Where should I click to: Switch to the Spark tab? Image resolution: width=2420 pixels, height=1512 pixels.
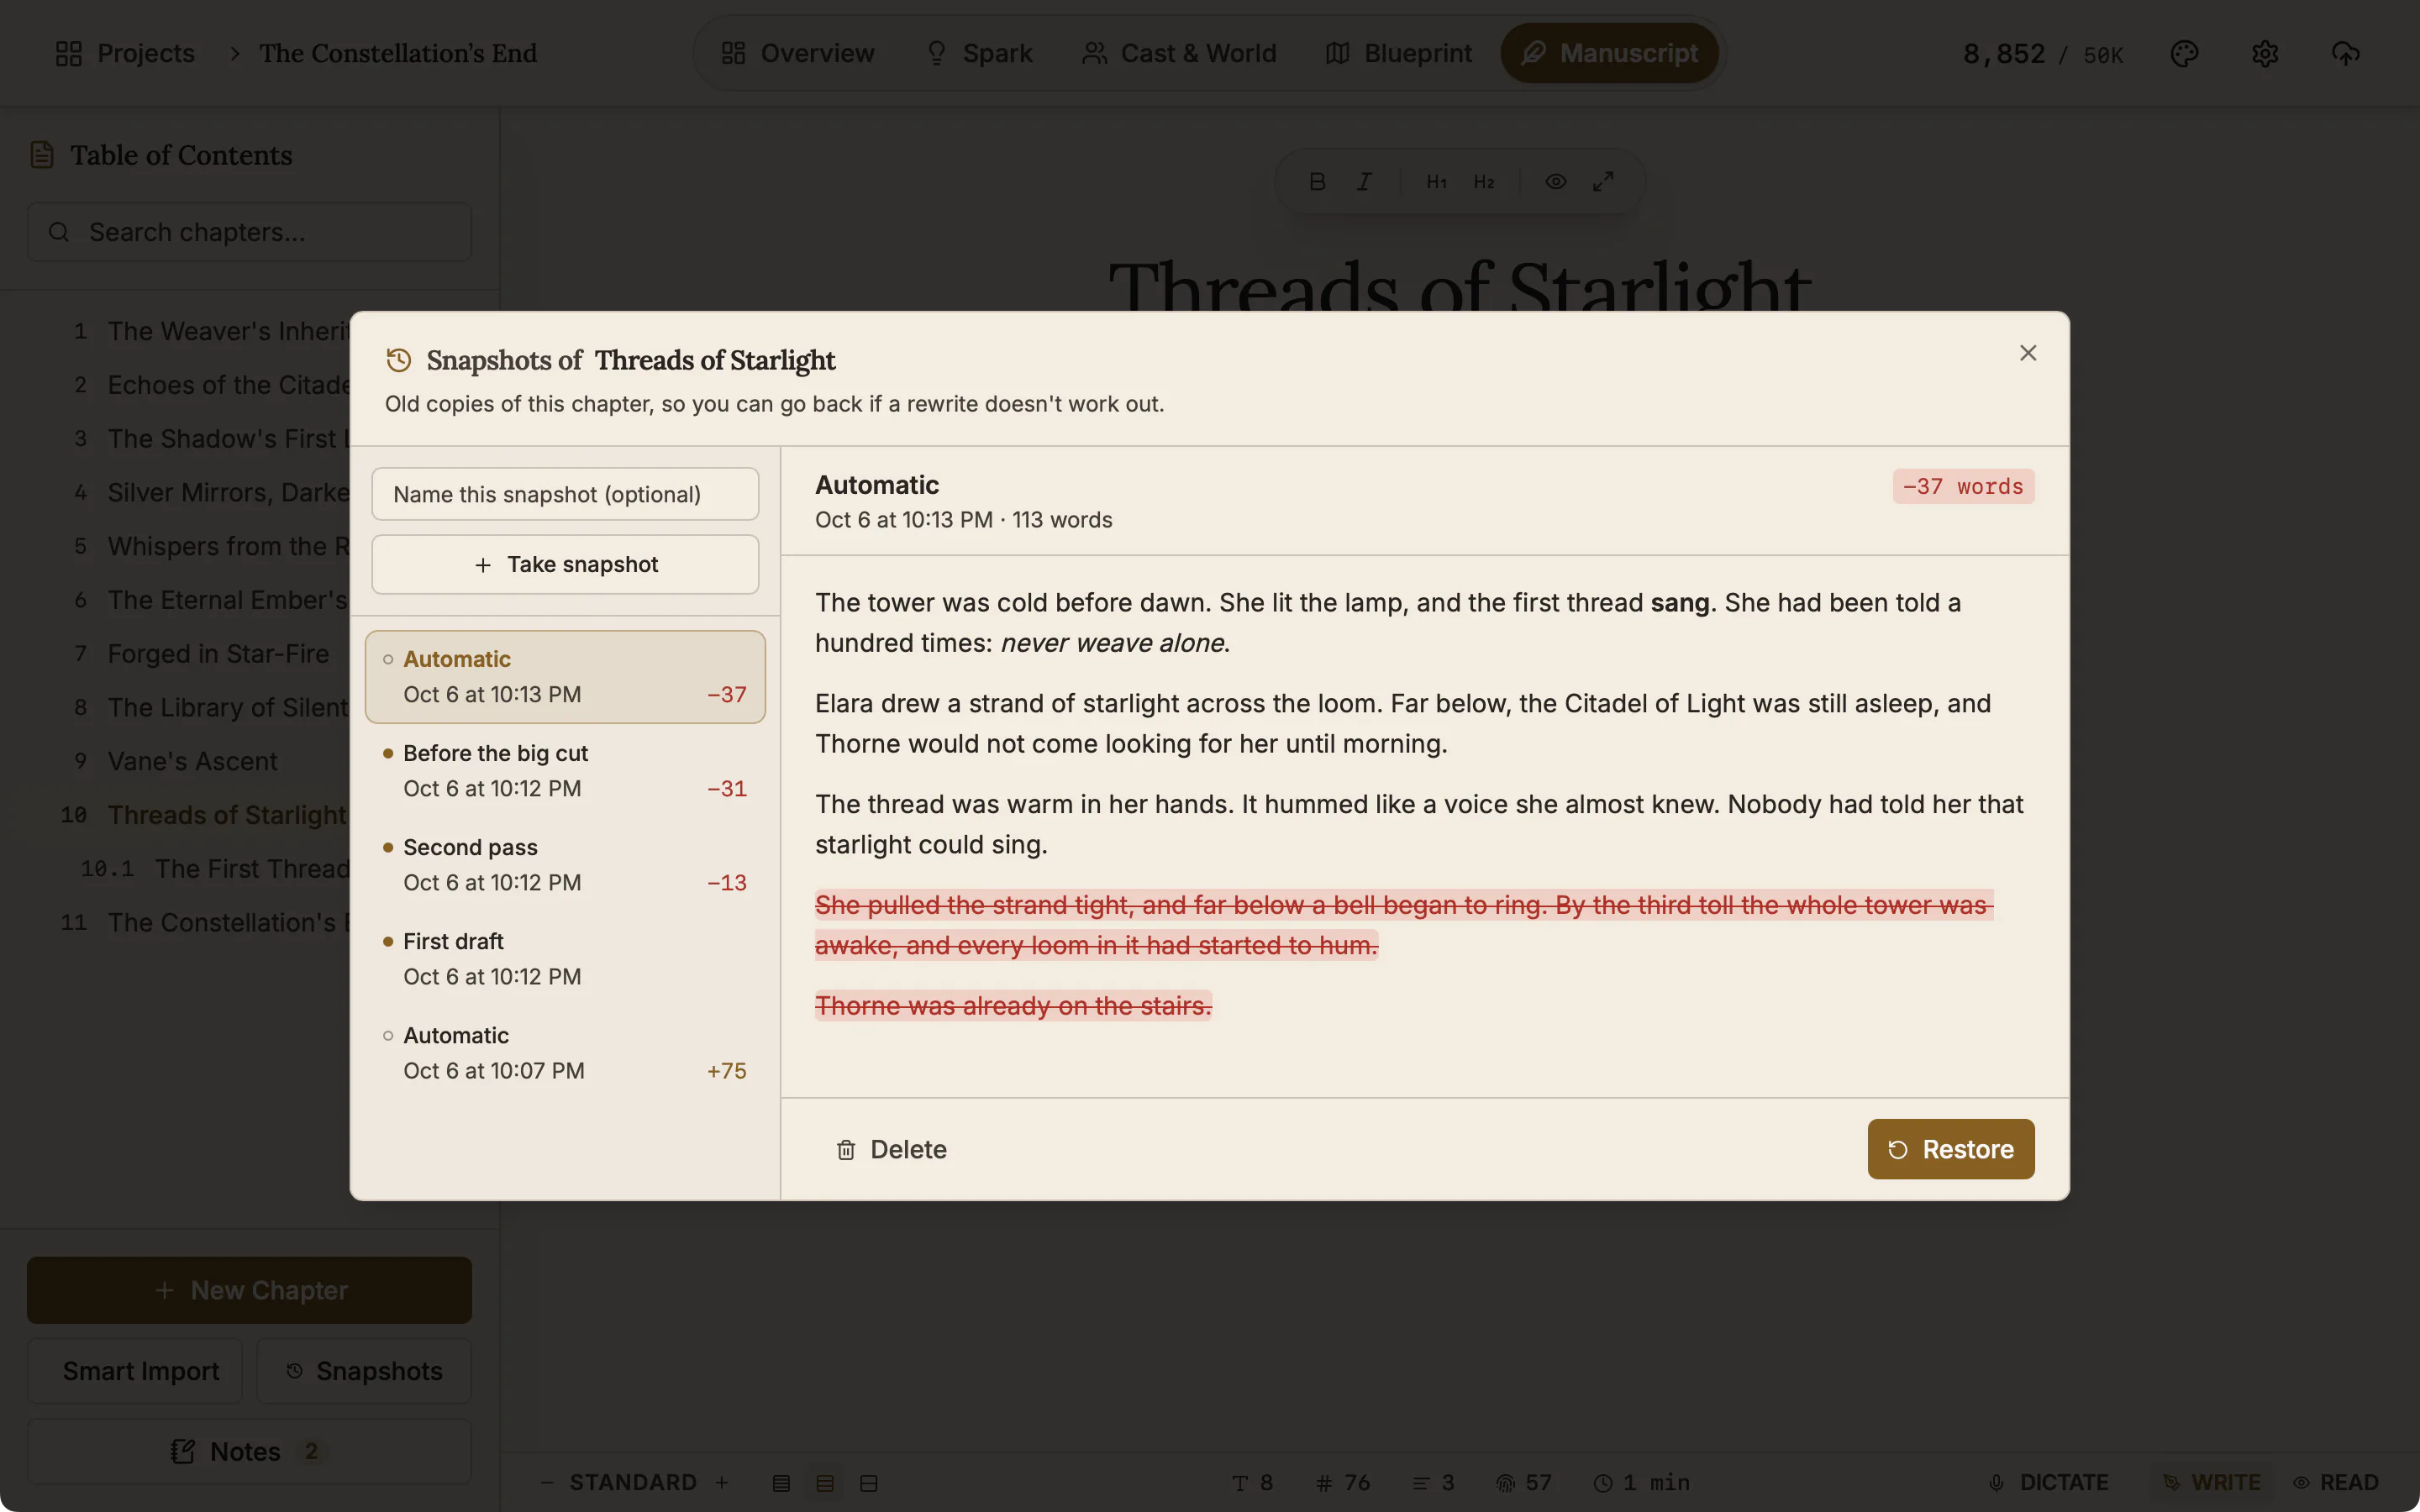979,53
